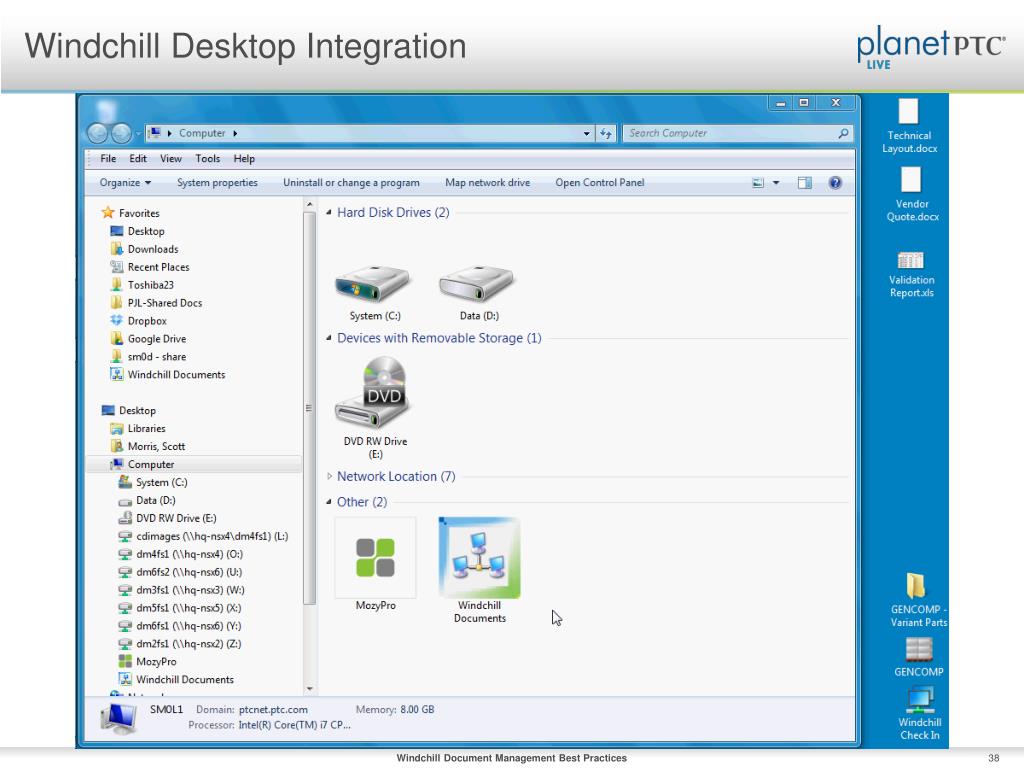Click the breadcrumb arrow after Computer
The height and width of the screenshot is (768, 1024).
coord(235,133)
